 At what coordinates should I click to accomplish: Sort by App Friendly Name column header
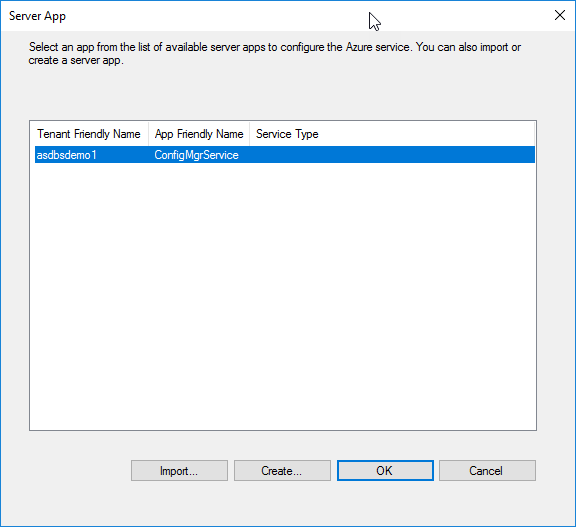(x=199, y=134)
